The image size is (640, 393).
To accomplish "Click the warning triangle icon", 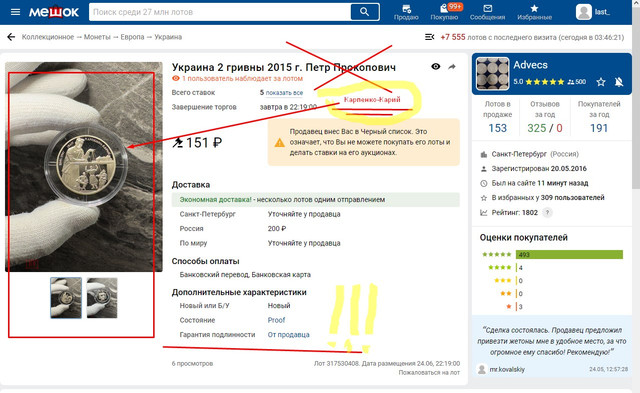I will tap(279, 142).
